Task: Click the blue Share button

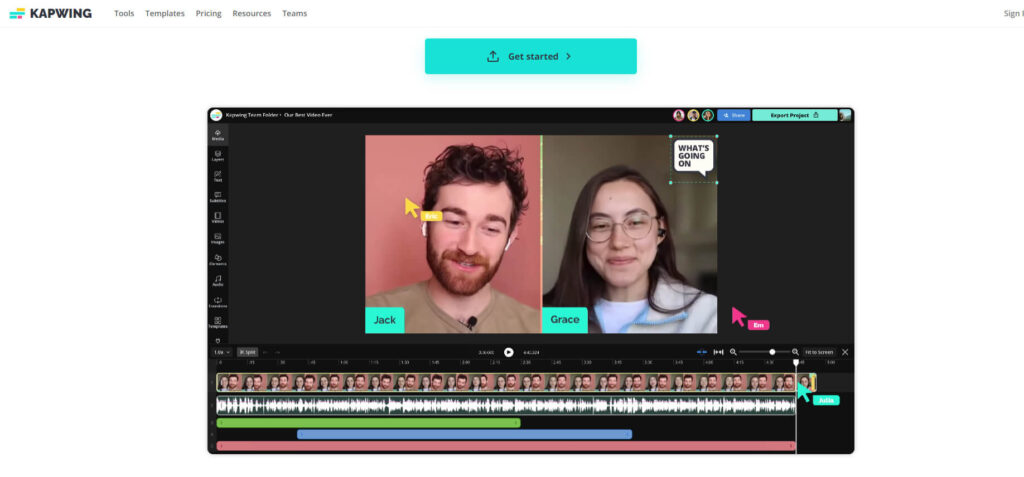Action: (x=733, y=115)
